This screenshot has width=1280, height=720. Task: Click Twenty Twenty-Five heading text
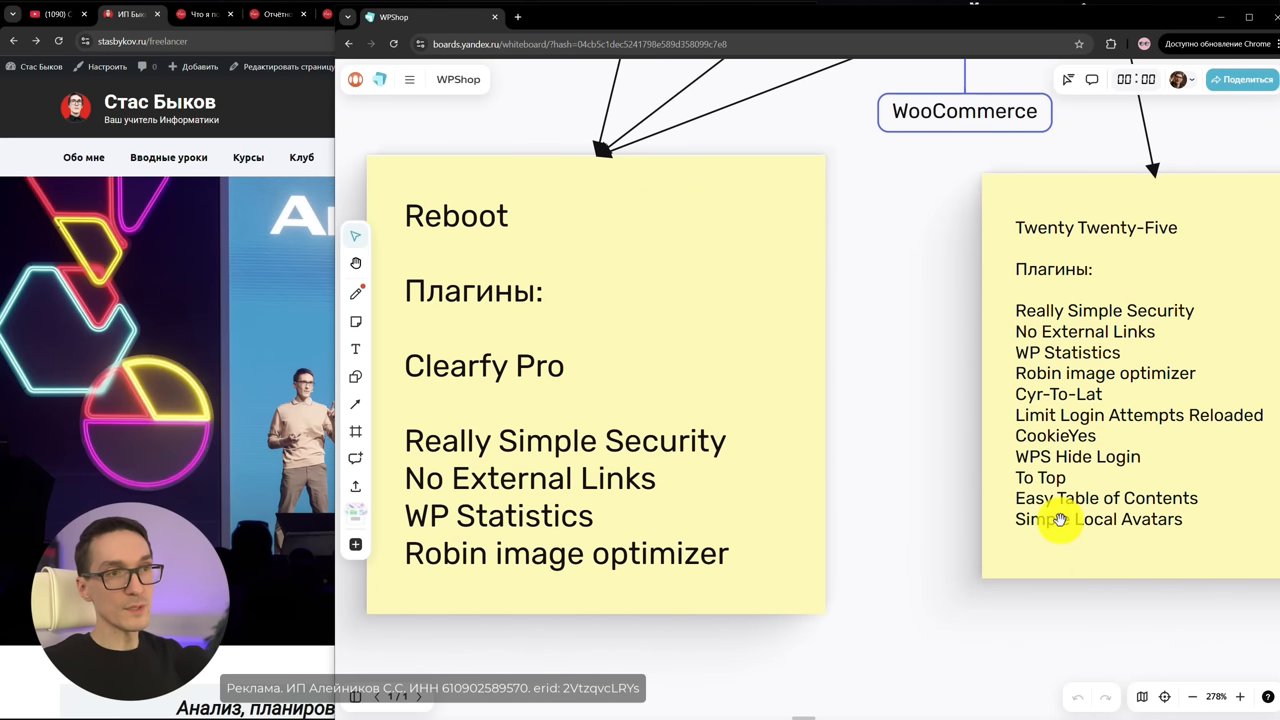[x=1096, y=228]
